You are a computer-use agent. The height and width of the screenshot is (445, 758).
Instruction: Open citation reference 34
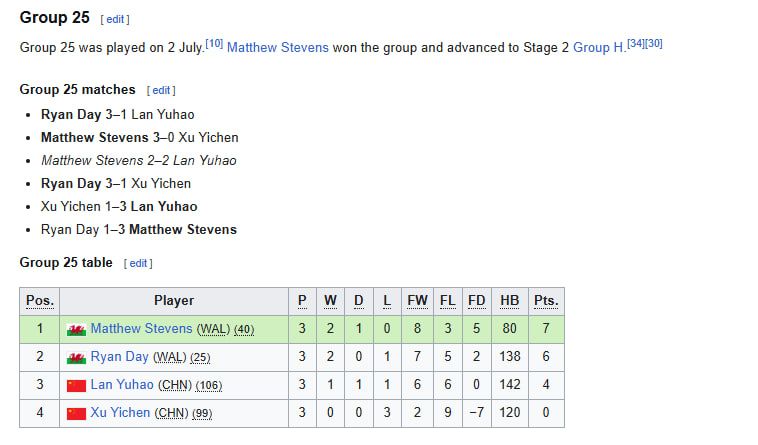point(636,43)
